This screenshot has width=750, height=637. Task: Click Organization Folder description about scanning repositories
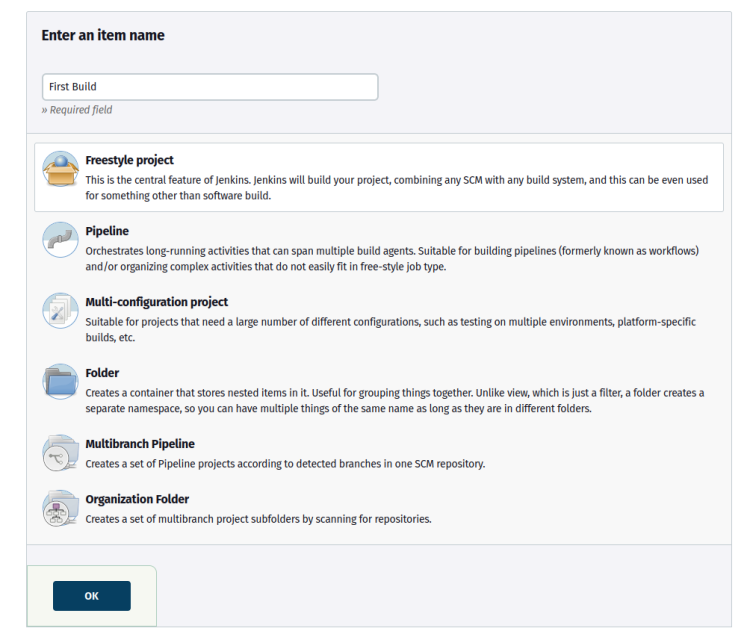click(258, 519)
